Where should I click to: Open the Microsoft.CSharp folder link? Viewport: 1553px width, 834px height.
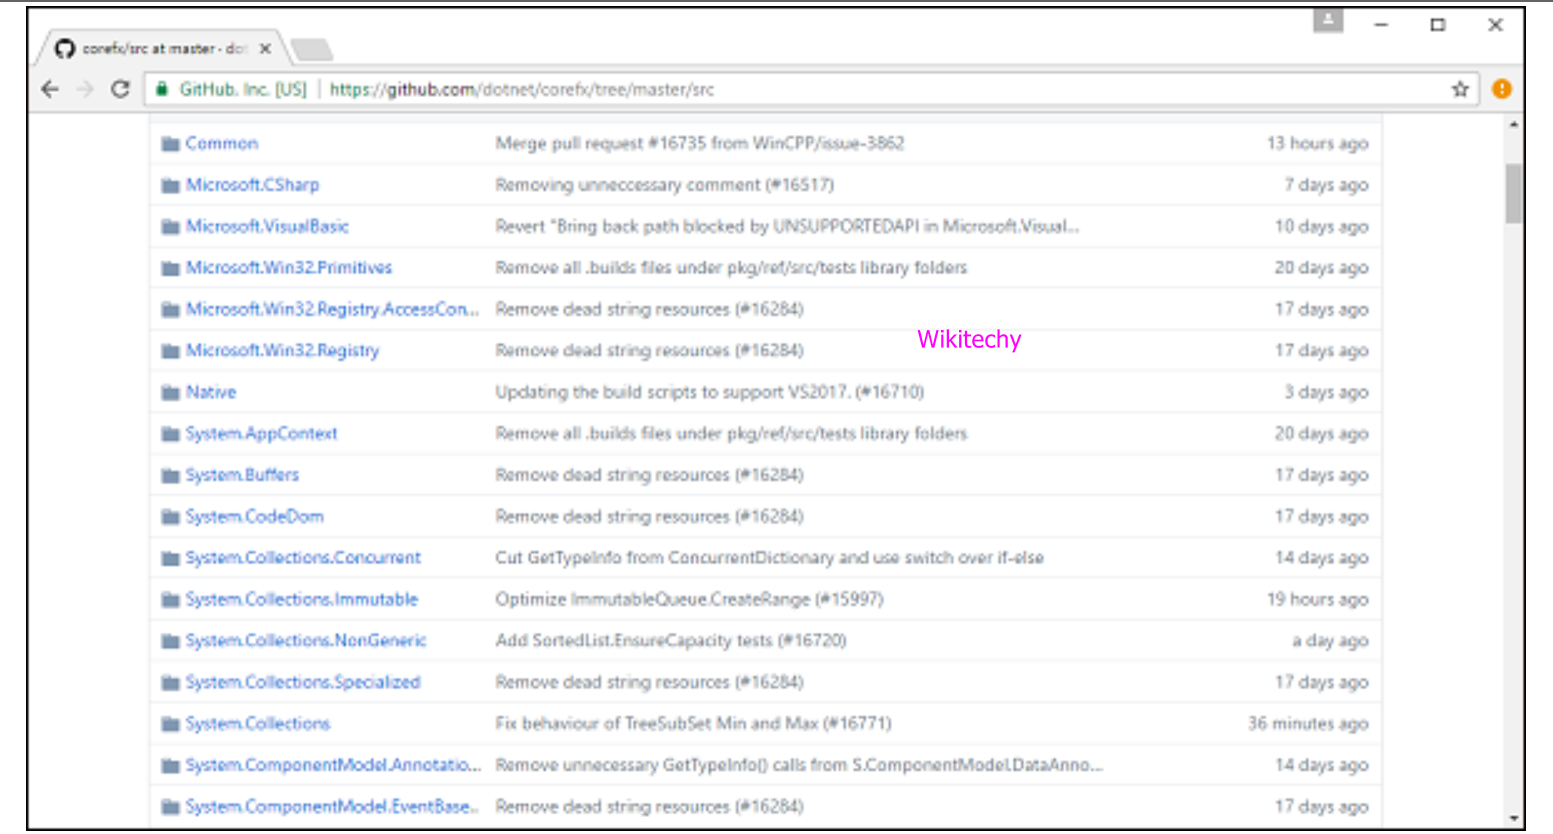coord(252,185)
